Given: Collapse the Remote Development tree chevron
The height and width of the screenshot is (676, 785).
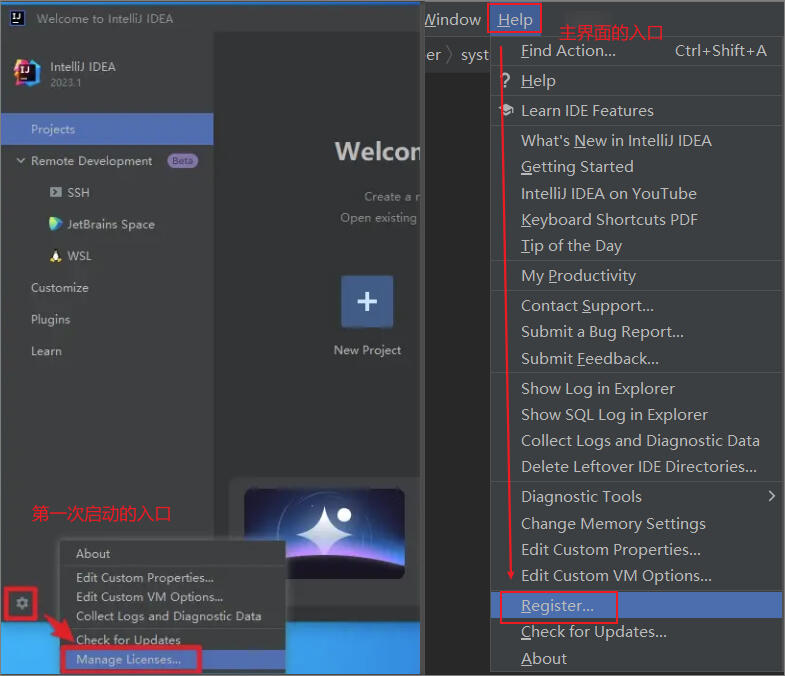Looking at the screenshot, I should [21, 161].
